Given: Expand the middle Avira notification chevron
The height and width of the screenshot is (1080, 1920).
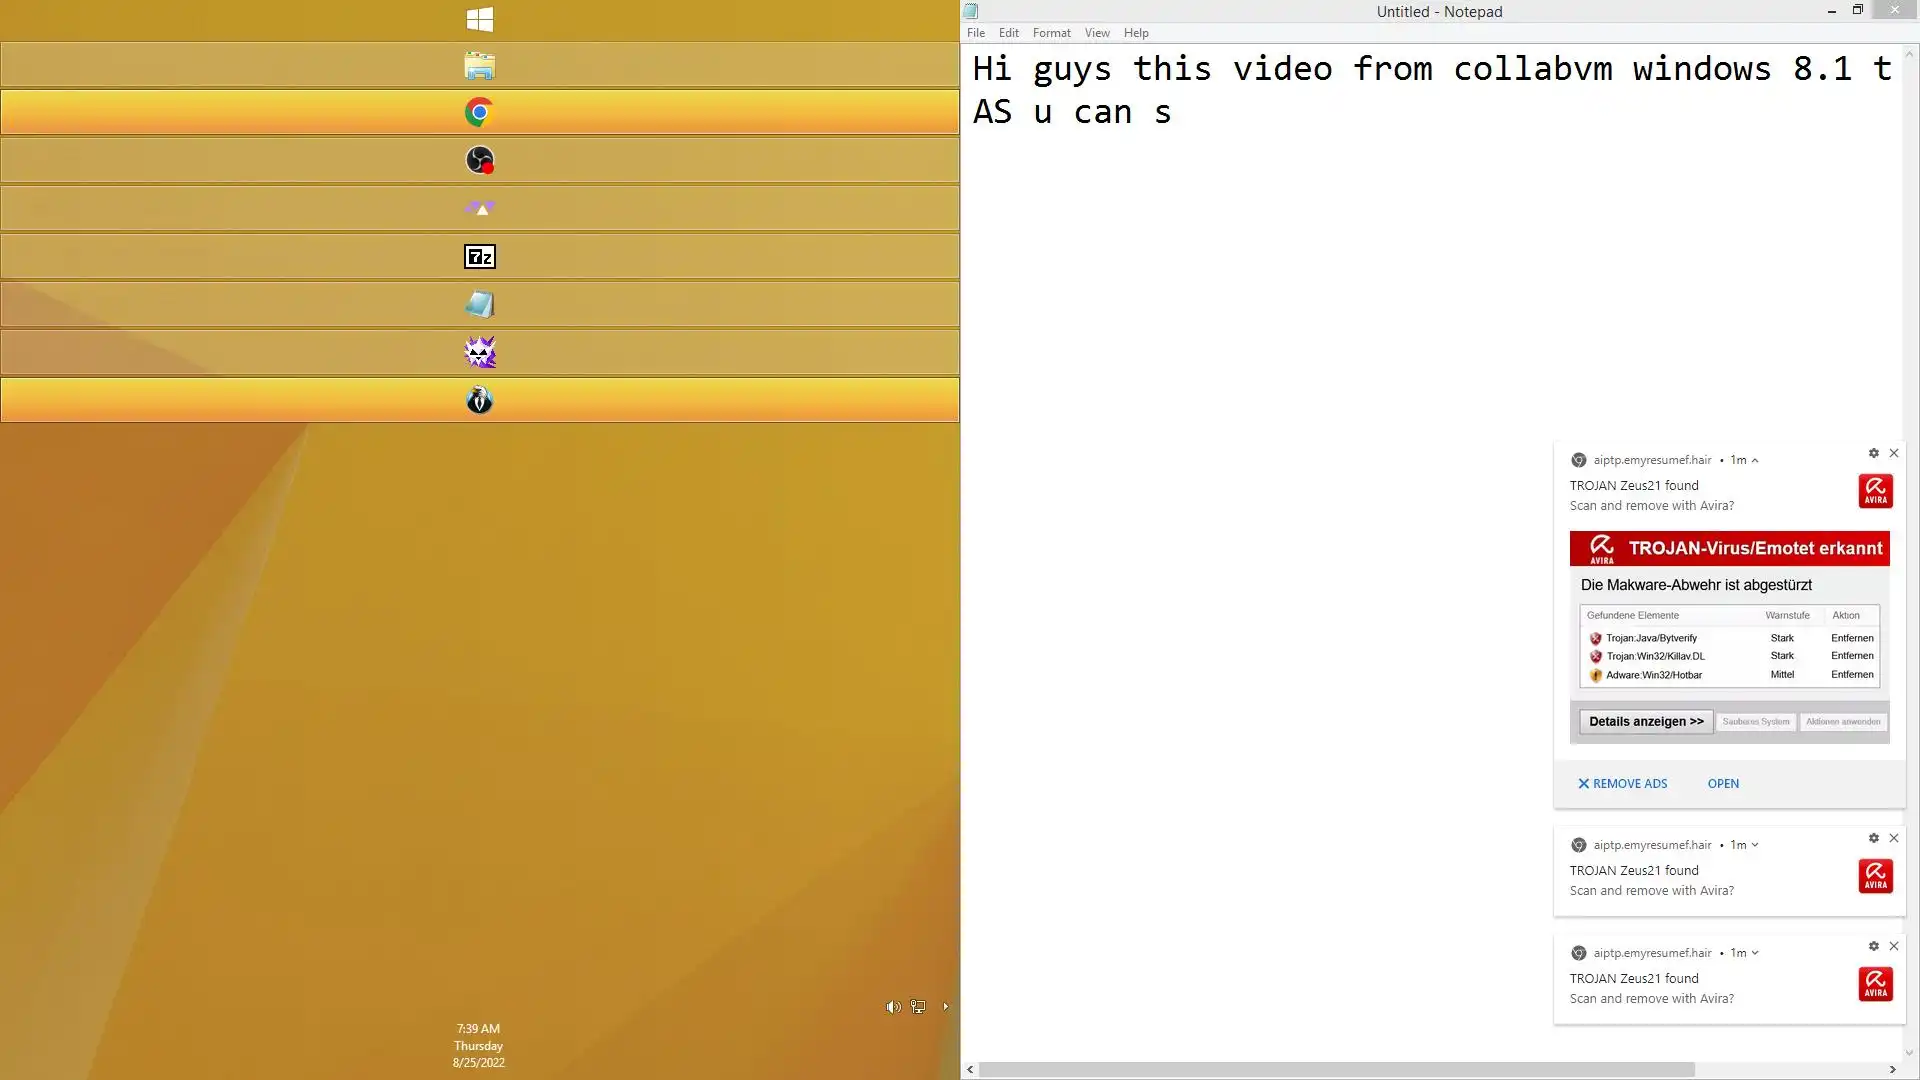Looking at the screenshot, I should tap(1755, 845).
